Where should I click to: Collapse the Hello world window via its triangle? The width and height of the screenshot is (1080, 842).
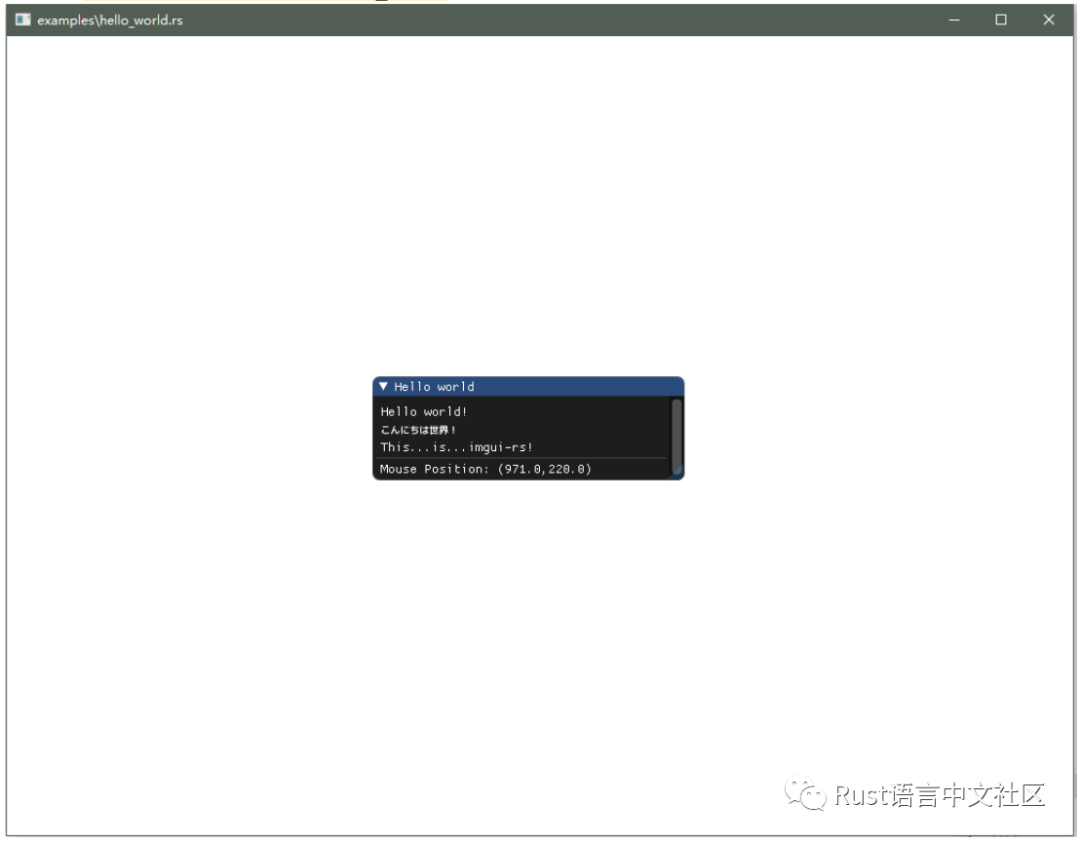pos(384,387)
